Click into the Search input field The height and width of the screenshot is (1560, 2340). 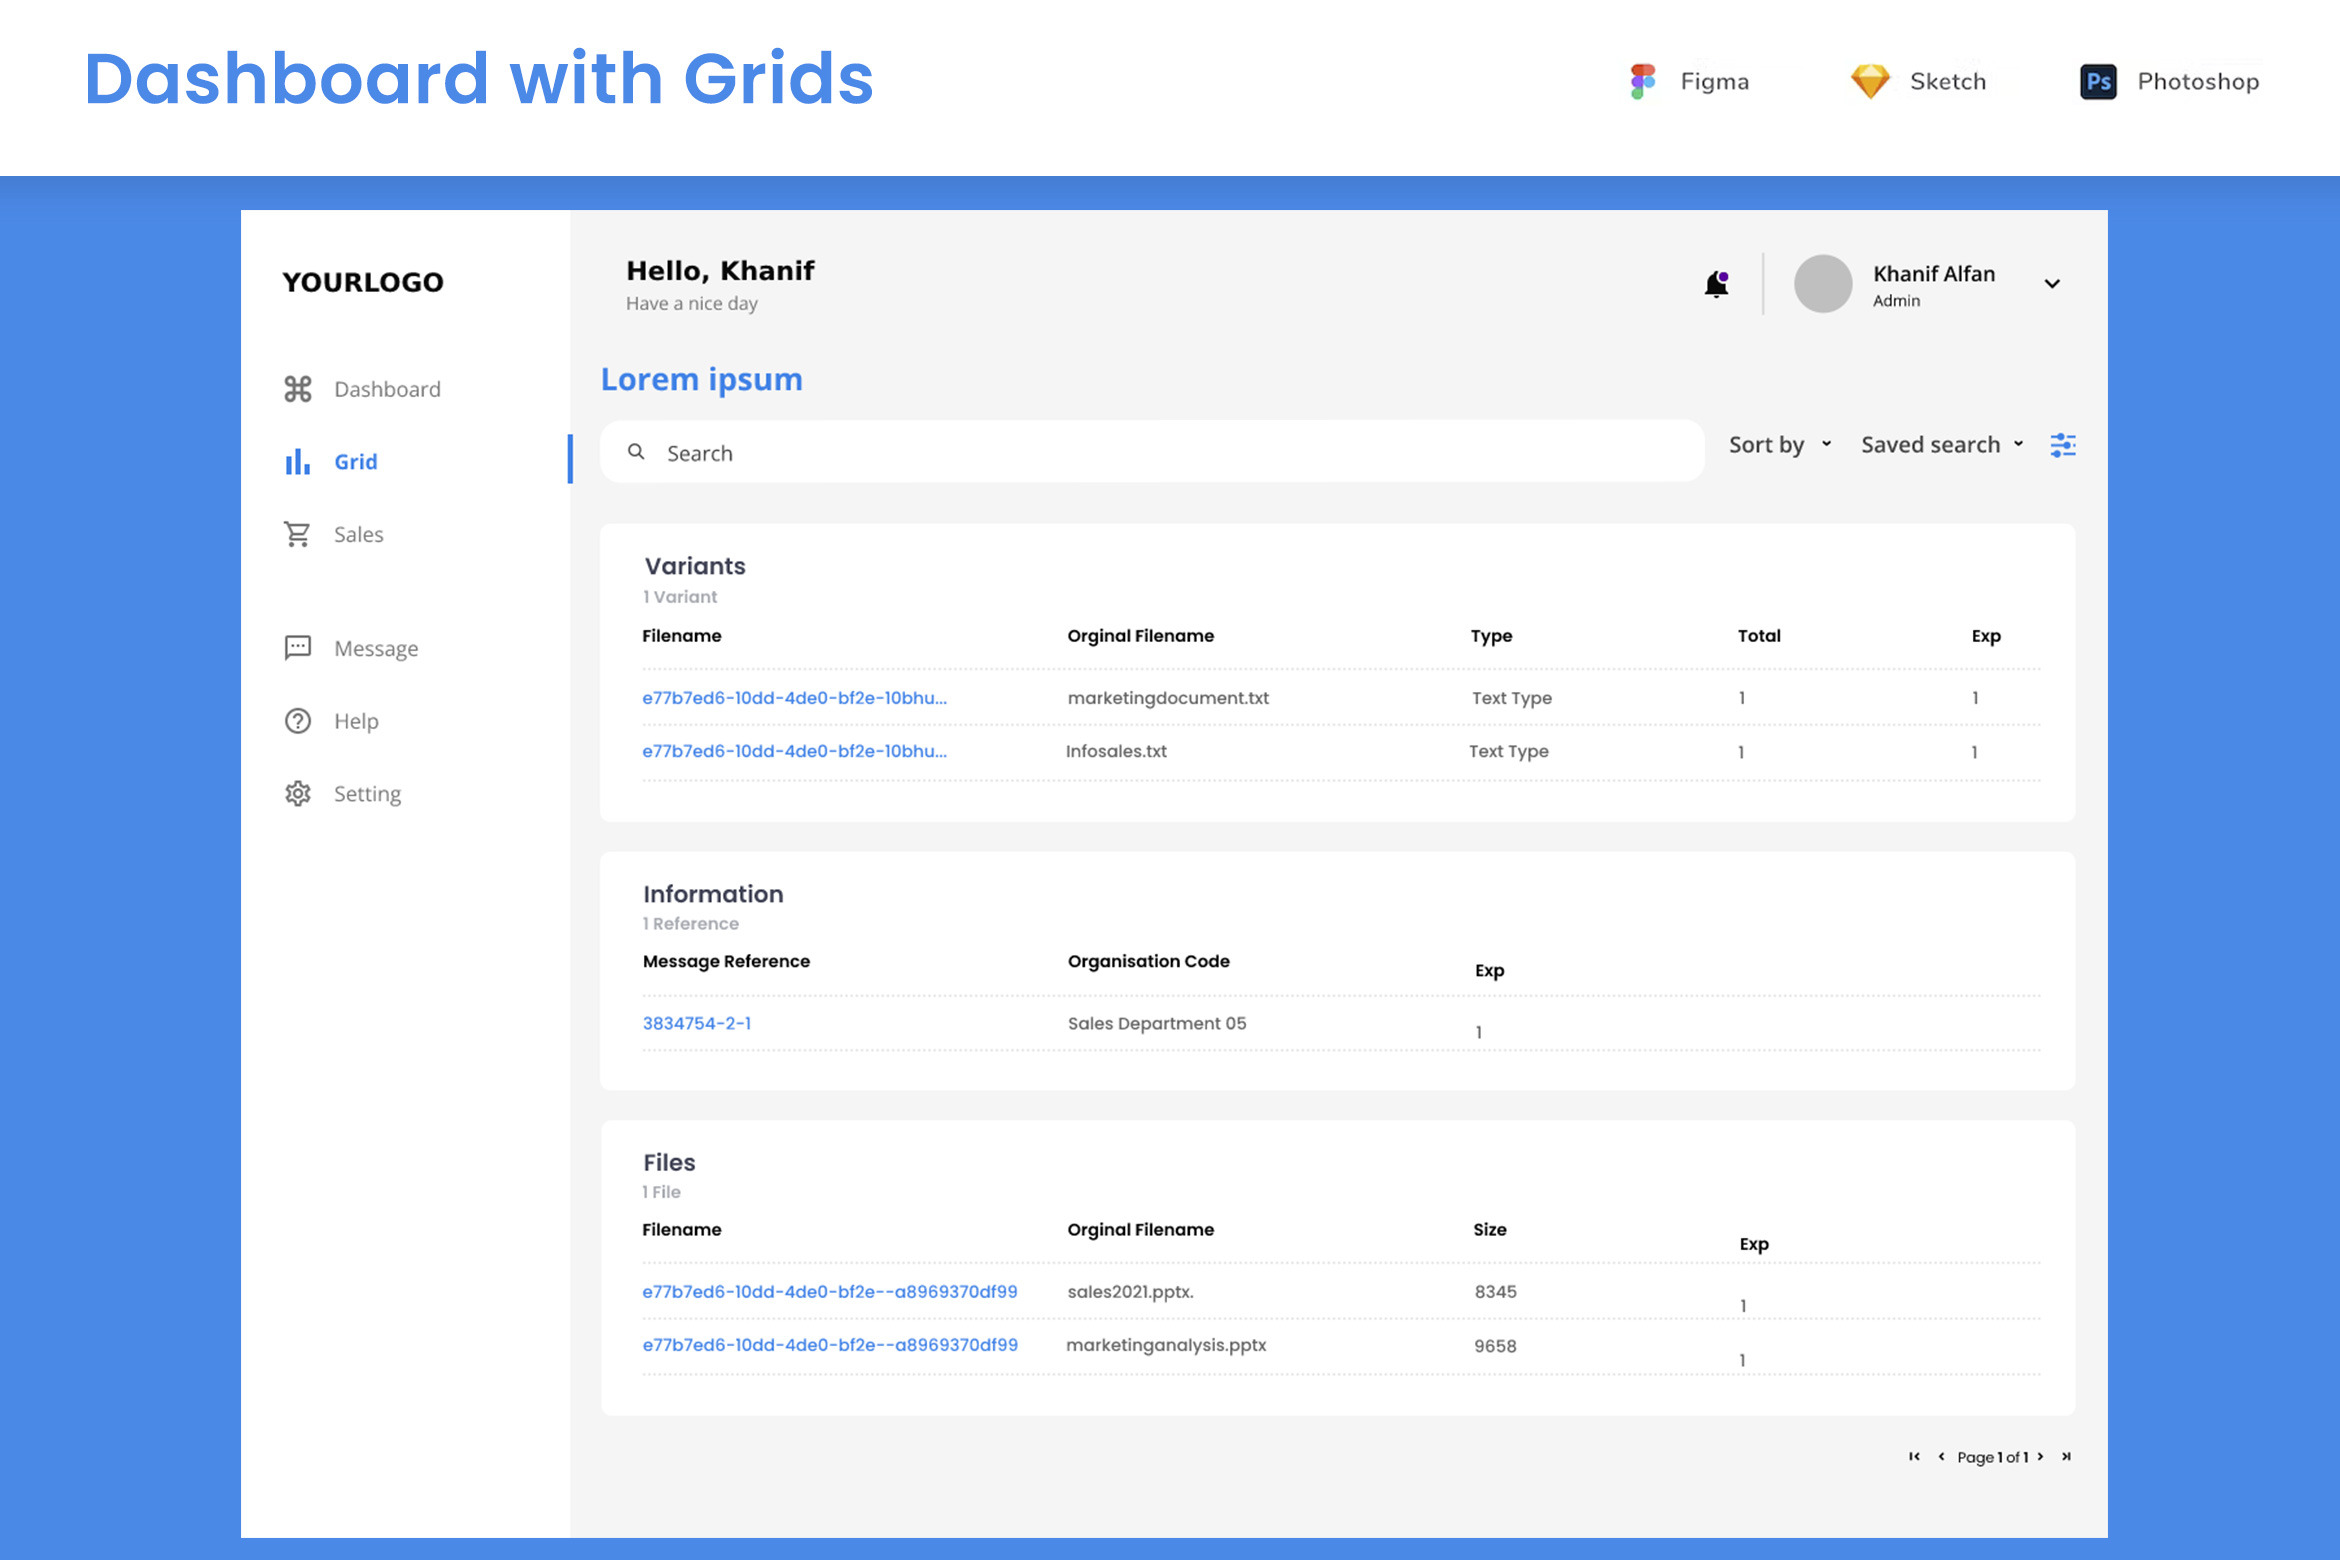[x=1150, y=453]
